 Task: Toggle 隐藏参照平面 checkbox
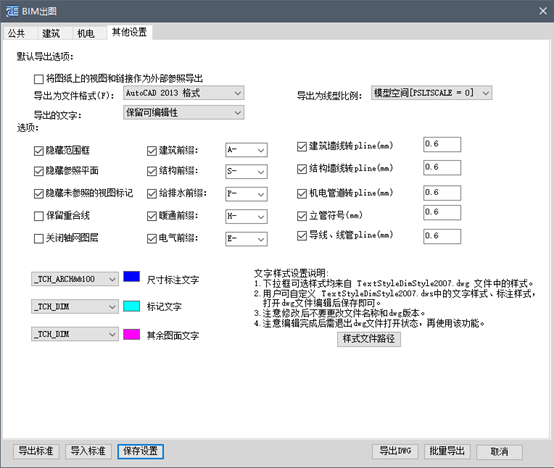click(39, 171)
